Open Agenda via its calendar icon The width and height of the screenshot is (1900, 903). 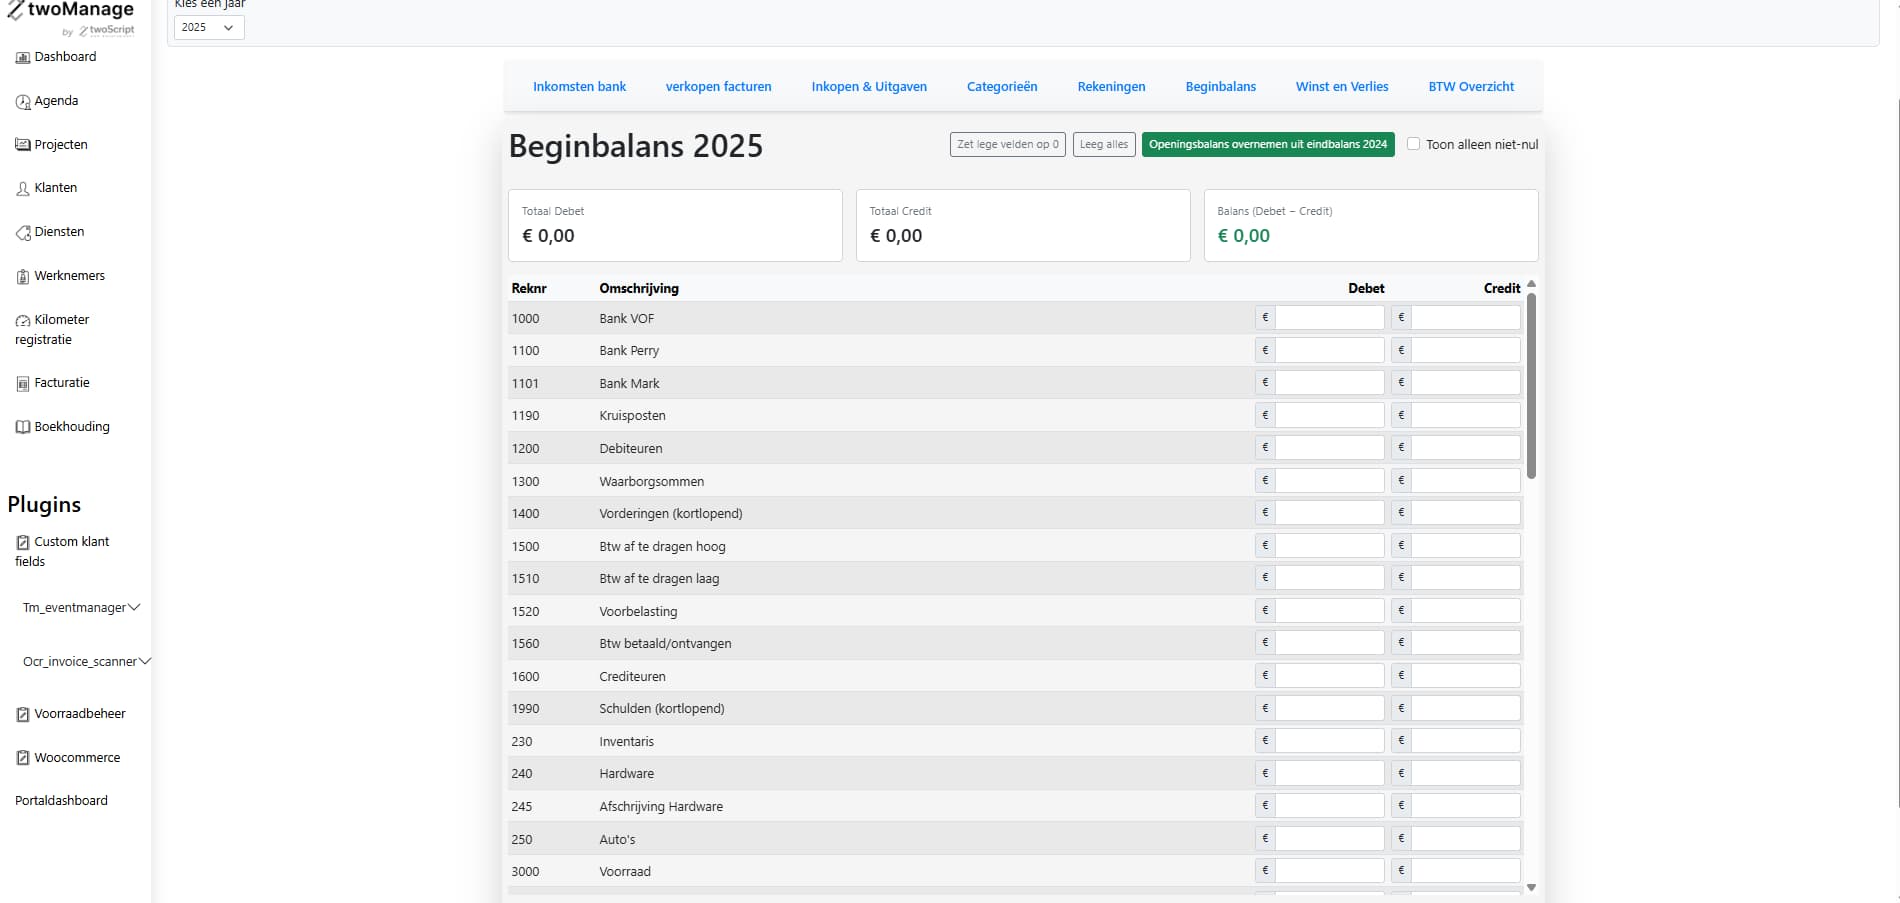(x=23, y=102)
